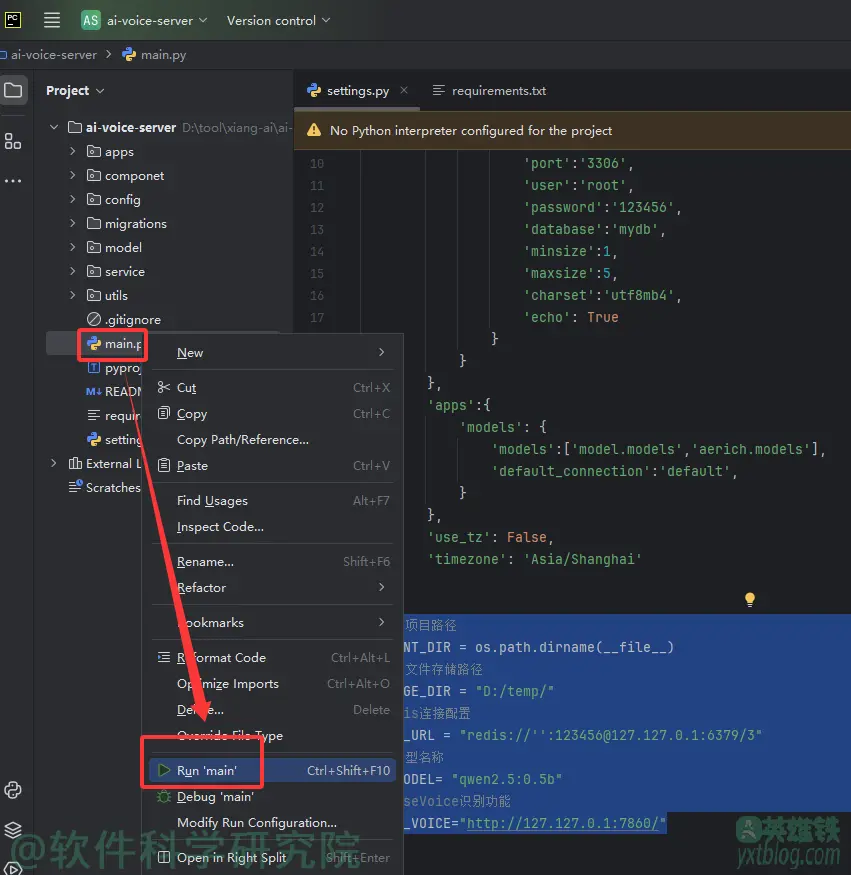Select the README markdown file
The width and height of the screenshot is (851, 875).
[114, 391]
